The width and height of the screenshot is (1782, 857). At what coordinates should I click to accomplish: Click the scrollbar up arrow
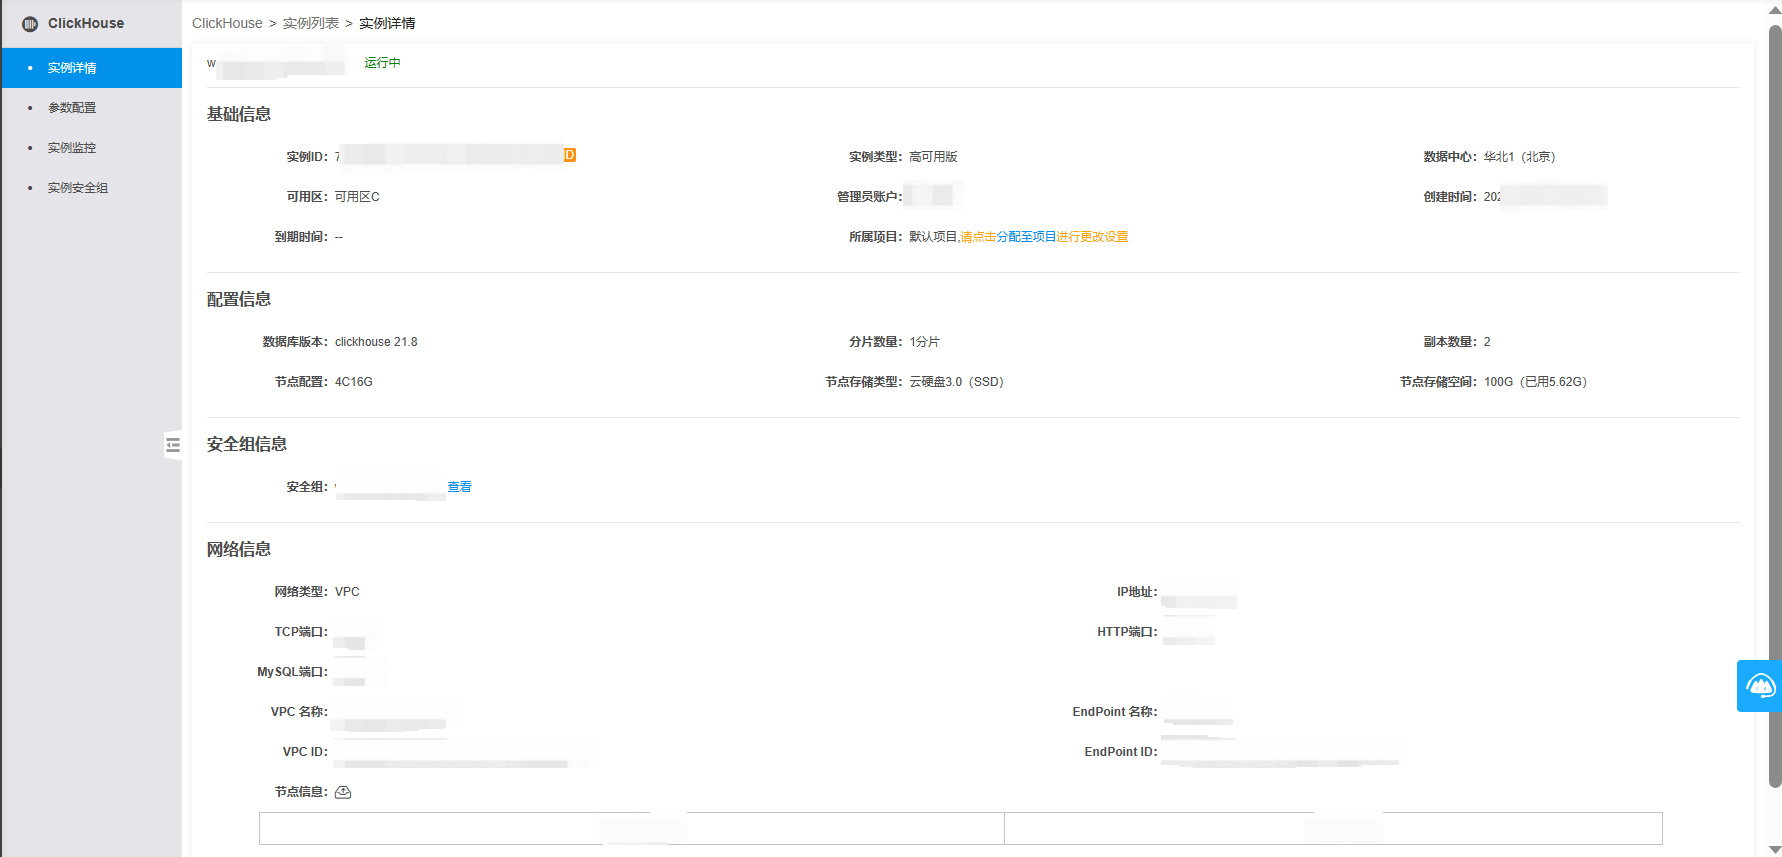coord(1775,10)
